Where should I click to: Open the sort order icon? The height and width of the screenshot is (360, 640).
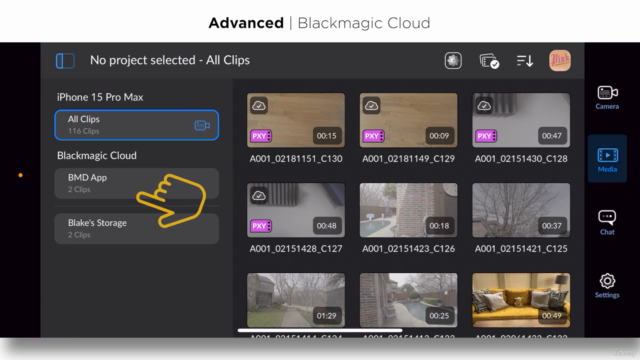coord(524,61)
